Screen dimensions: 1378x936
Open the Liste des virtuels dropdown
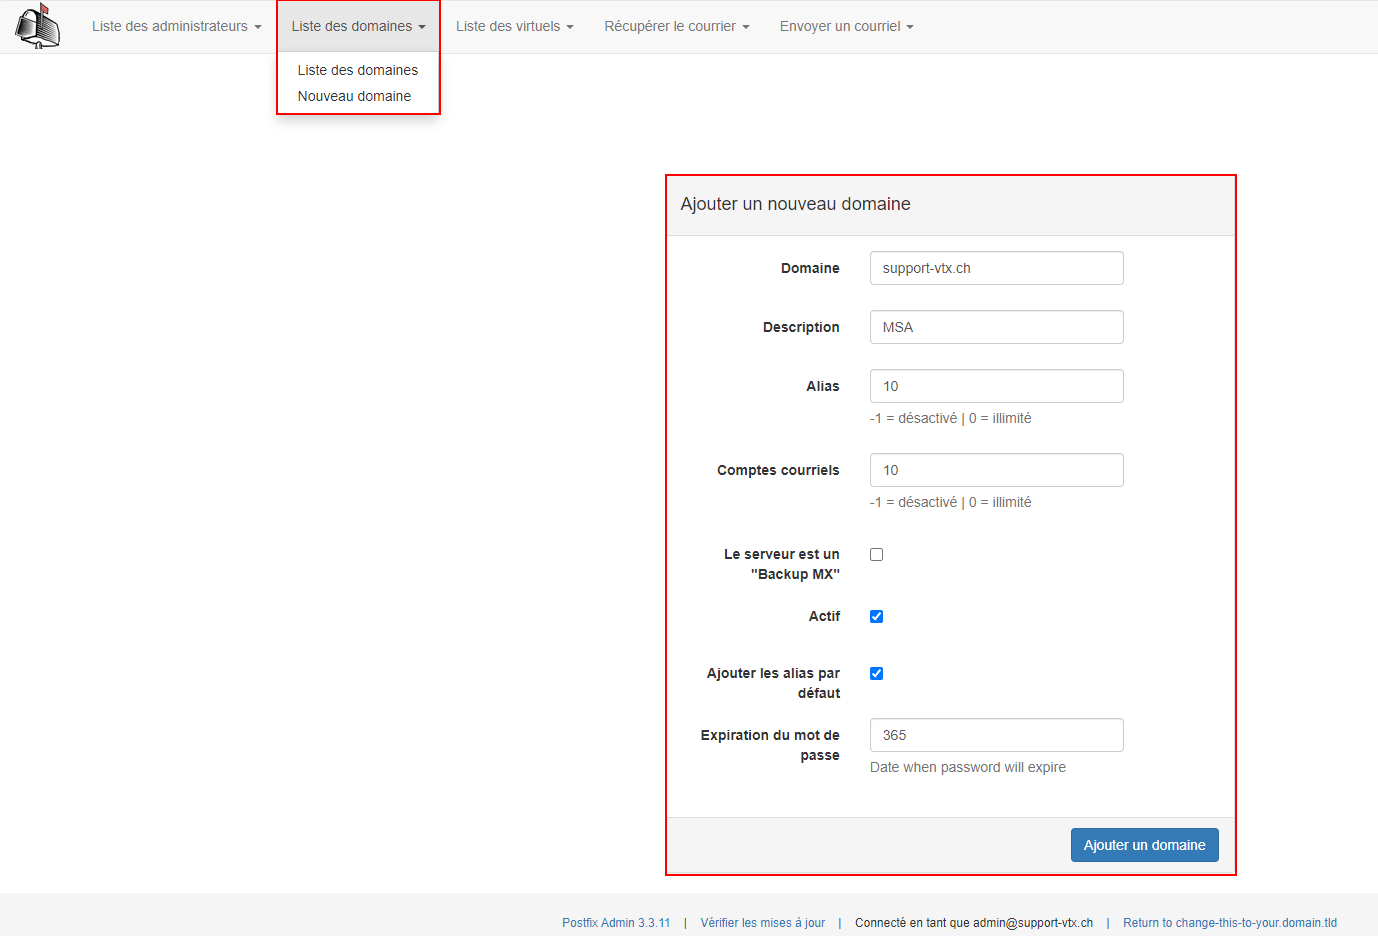[514, 26]
